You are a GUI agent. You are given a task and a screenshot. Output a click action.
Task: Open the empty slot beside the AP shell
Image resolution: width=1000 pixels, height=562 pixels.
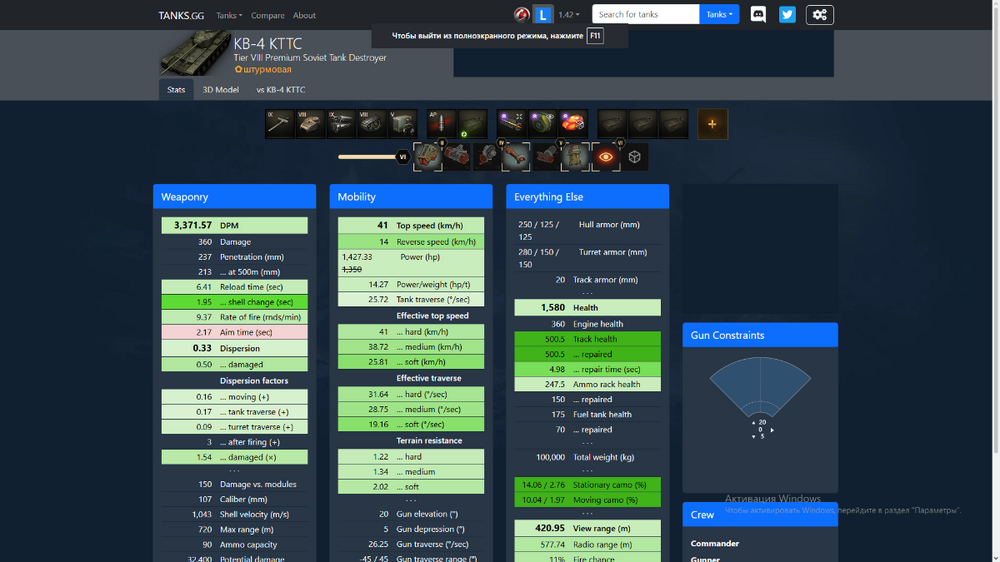click(x=472, y=124)
